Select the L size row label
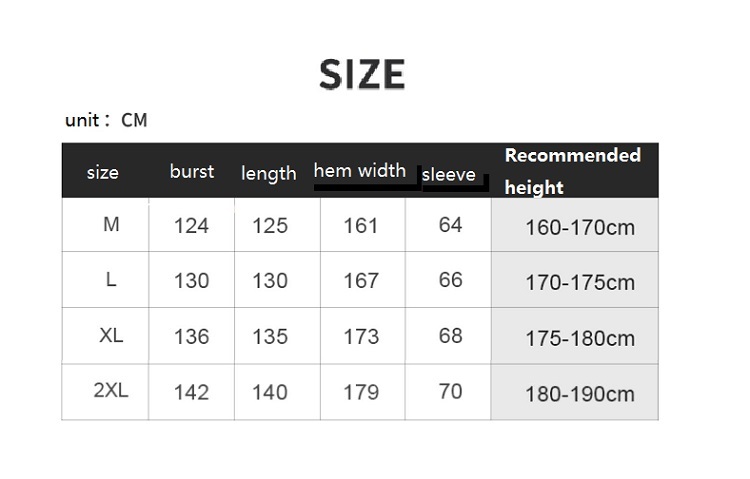Screen dimensions: 750x479 point(111,280)
